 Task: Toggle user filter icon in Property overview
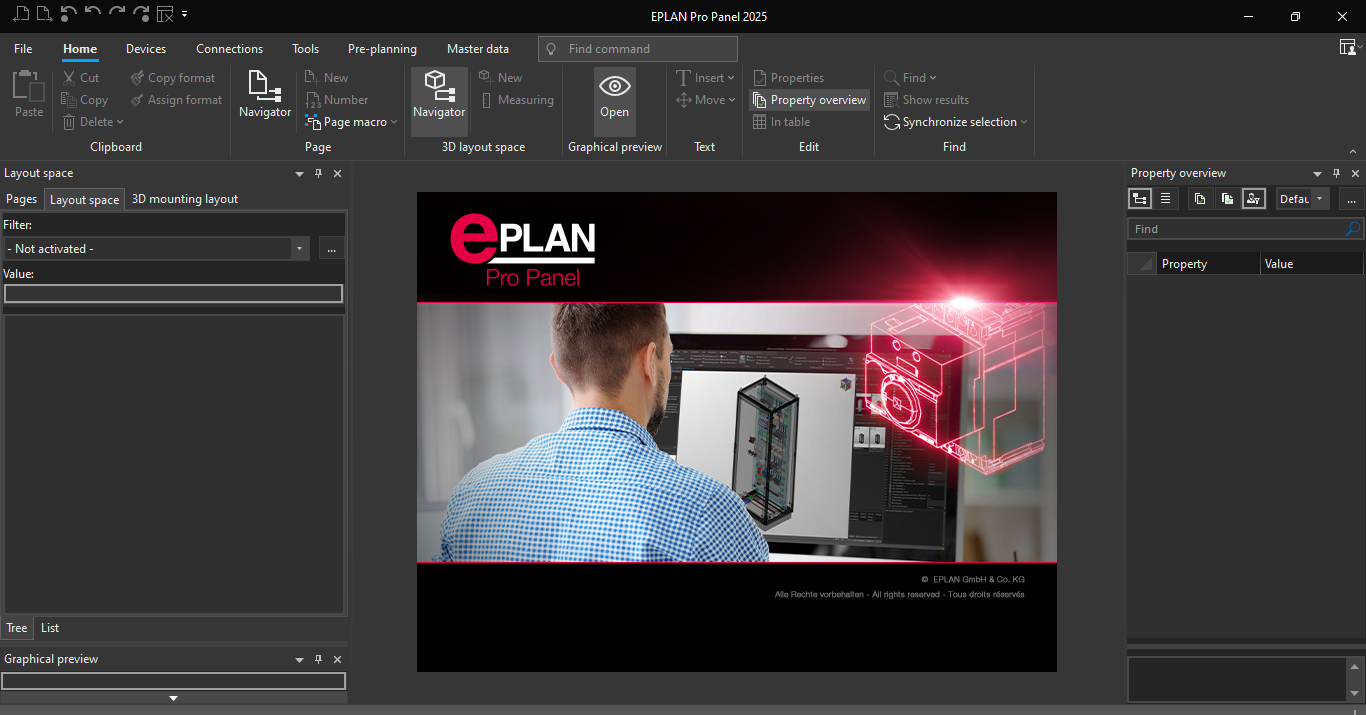(x=1254, y=198)
